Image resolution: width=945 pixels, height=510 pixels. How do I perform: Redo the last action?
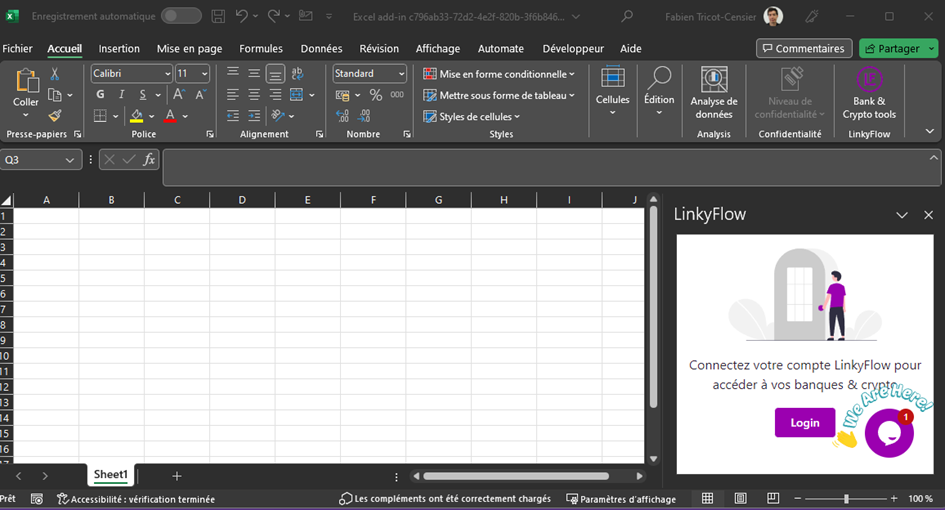coord(274,16)
